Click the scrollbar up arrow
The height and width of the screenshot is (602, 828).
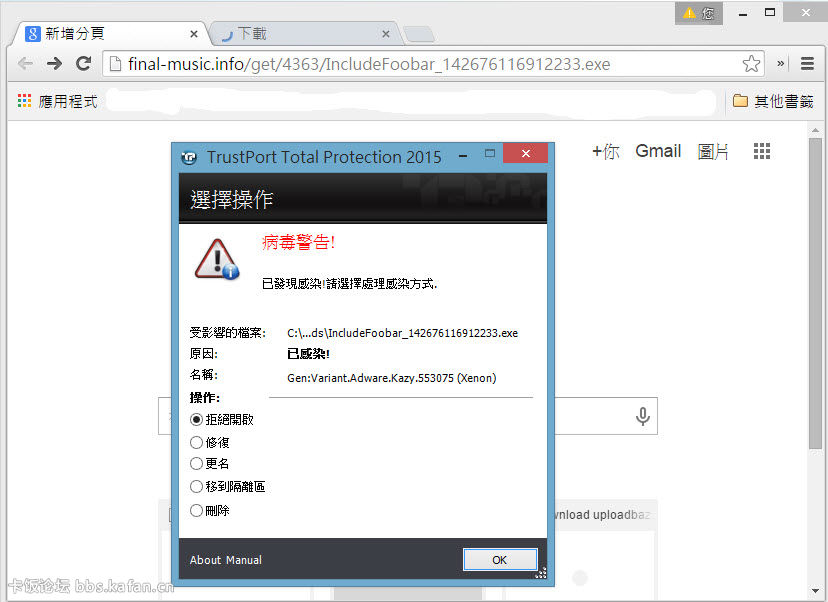tap(815, 129)
